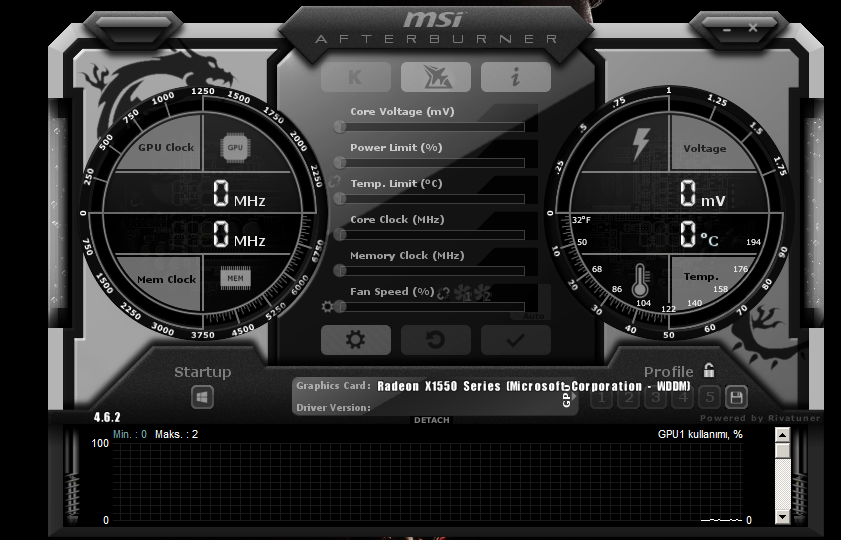Click the monitor scrollbar down arrow

pyautogui.click(x=783, y=517)
